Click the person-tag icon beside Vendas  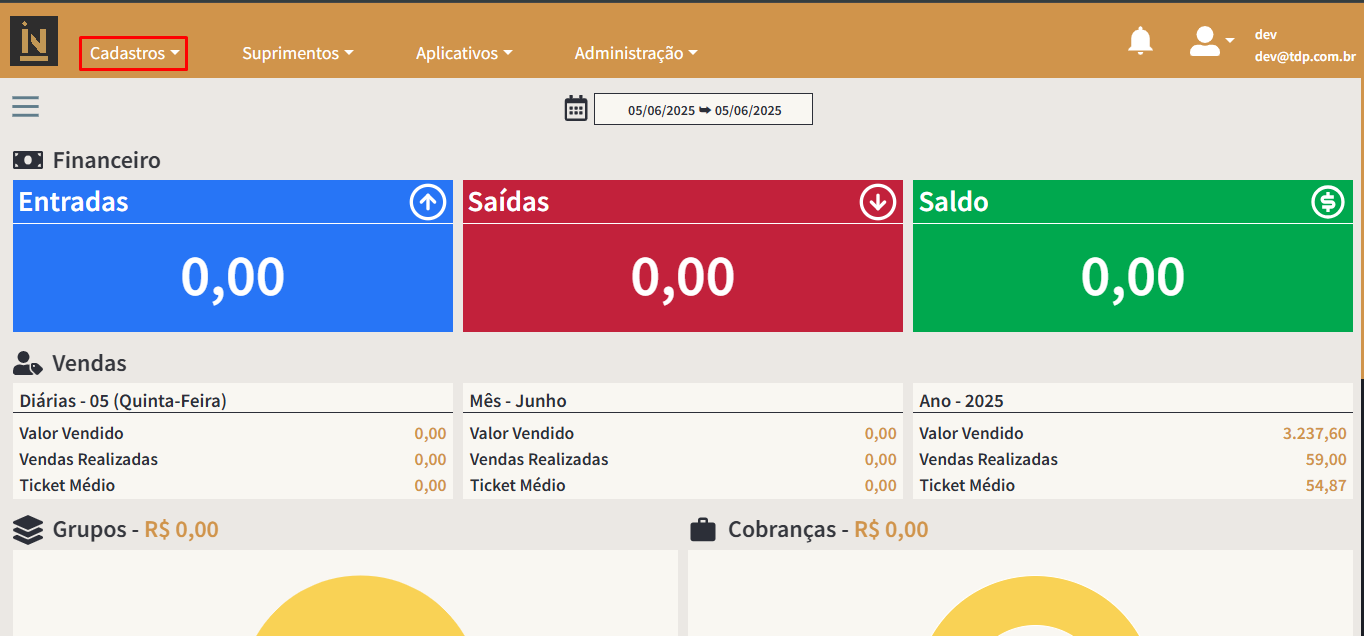click(x=28, y=363)
